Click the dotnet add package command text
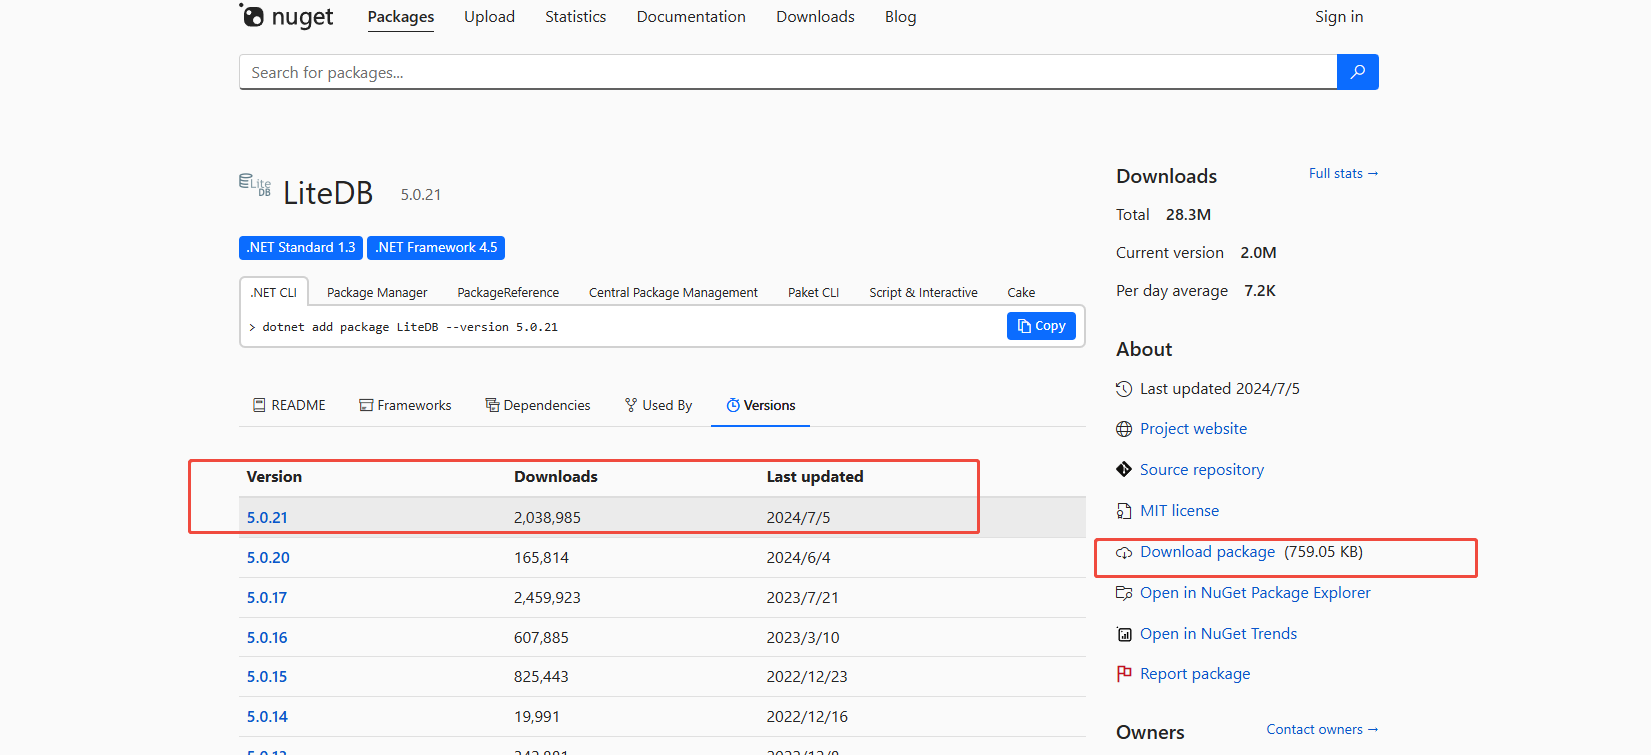The width and height of the screenshot is (1651, 755). tap(410, 327)
